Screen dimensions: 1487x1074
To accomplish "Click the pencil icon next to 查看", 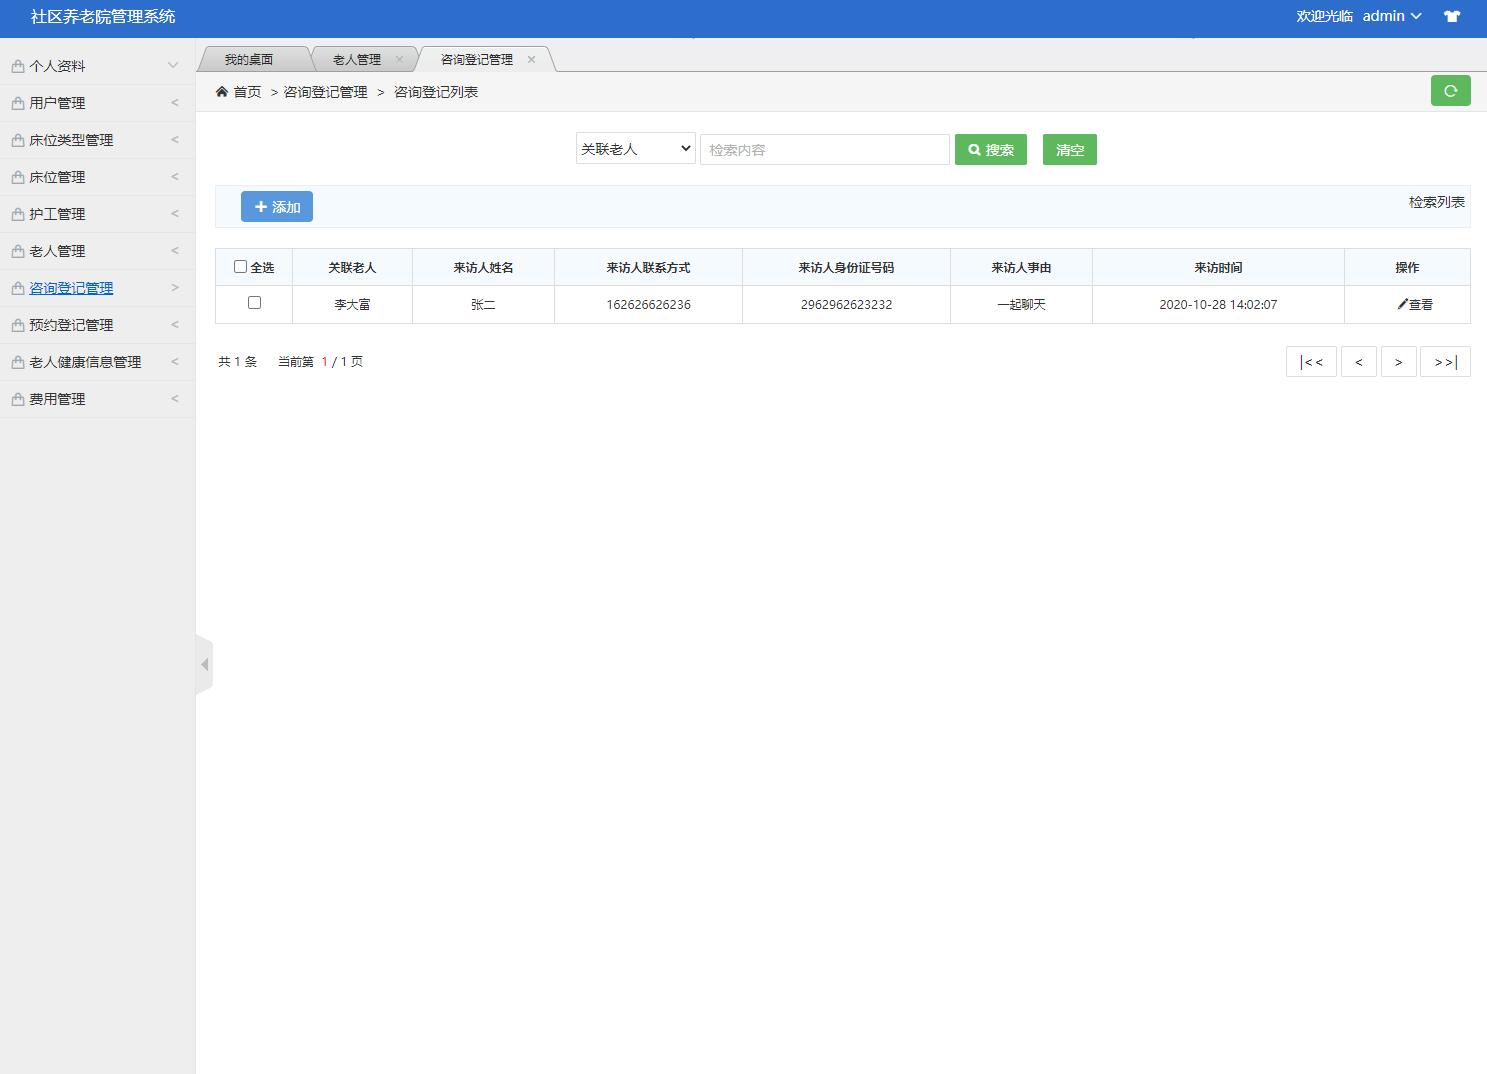I will 1402,304.
